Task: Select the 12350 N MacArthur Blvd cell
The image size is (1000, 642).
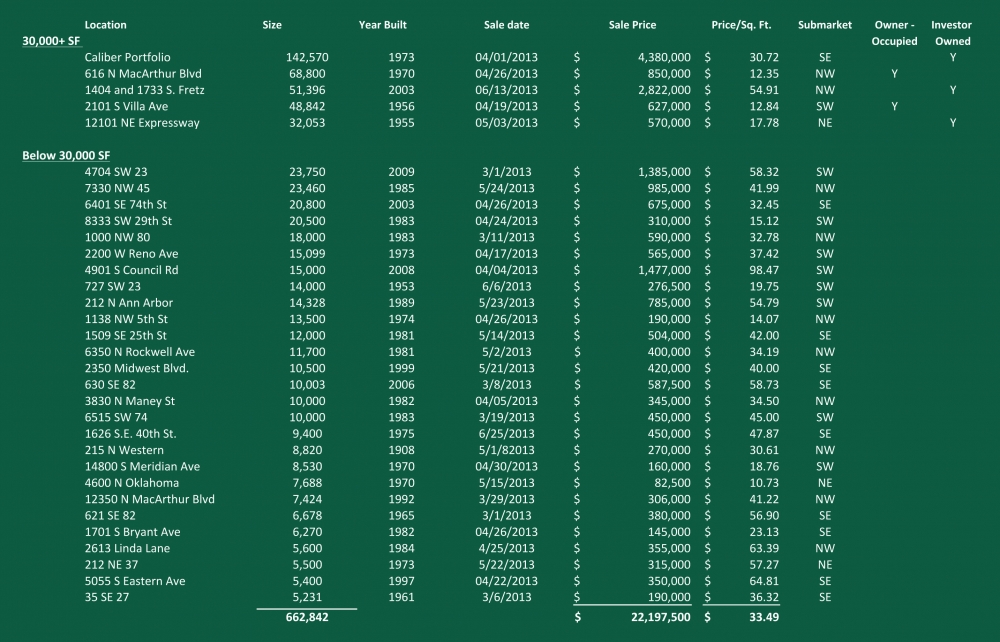Action: pyautogui.click(x=149, y=499)
